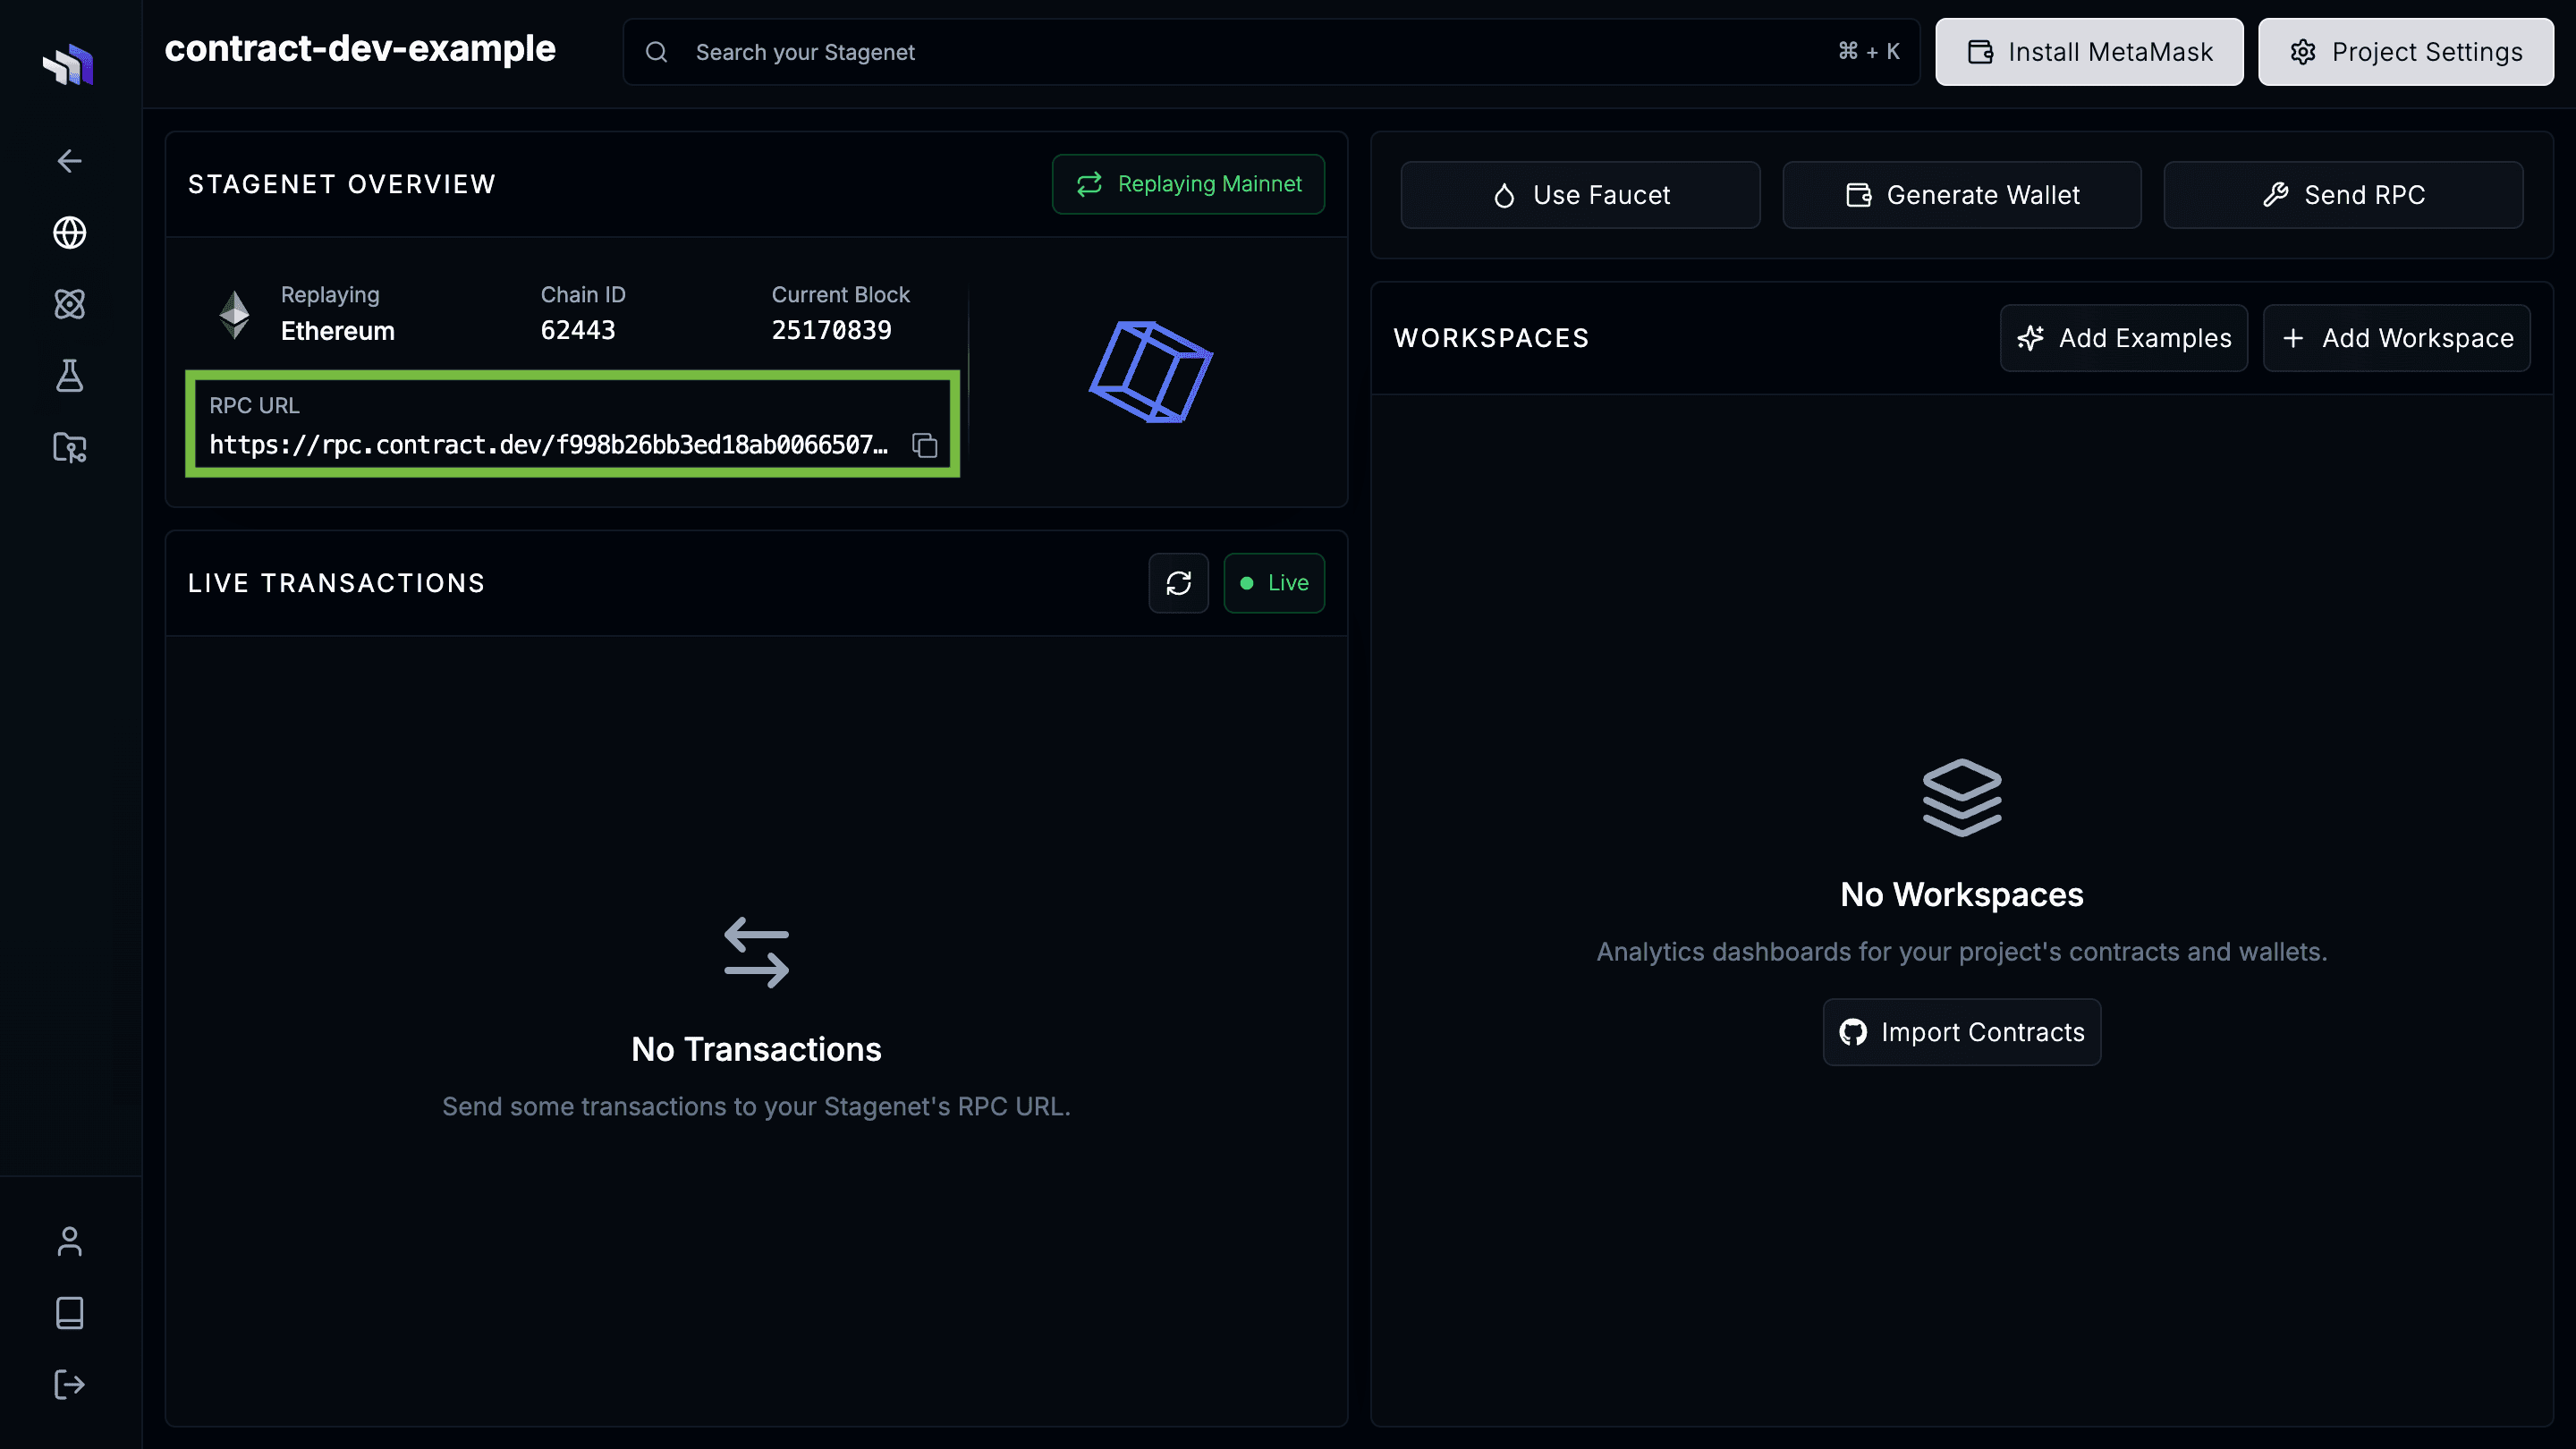Image resolution: width=2576 pixels, height=1449 pixels.
Task: Click the contract-dev-example project title
Action: click(360, 49)
